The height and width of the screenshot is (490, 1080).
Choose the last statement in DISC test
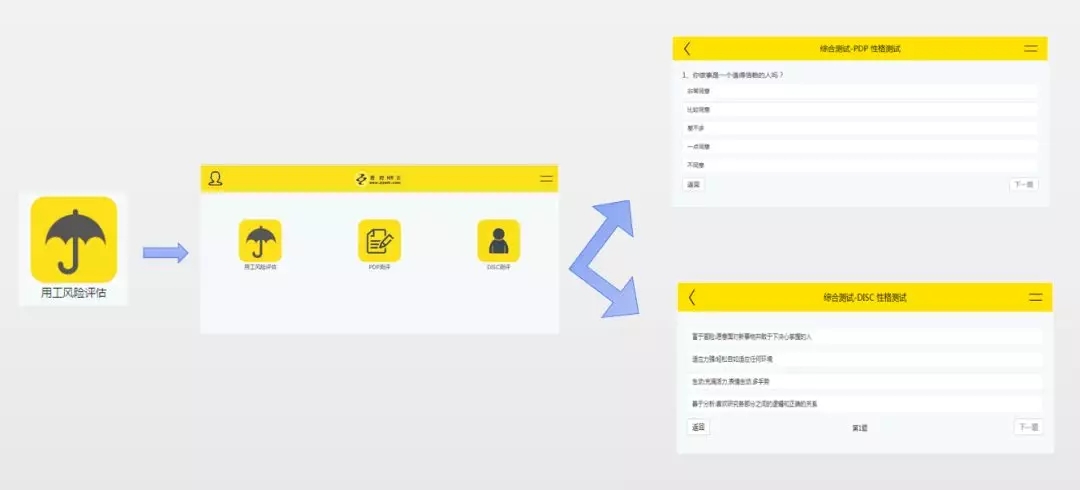(863, 404)
